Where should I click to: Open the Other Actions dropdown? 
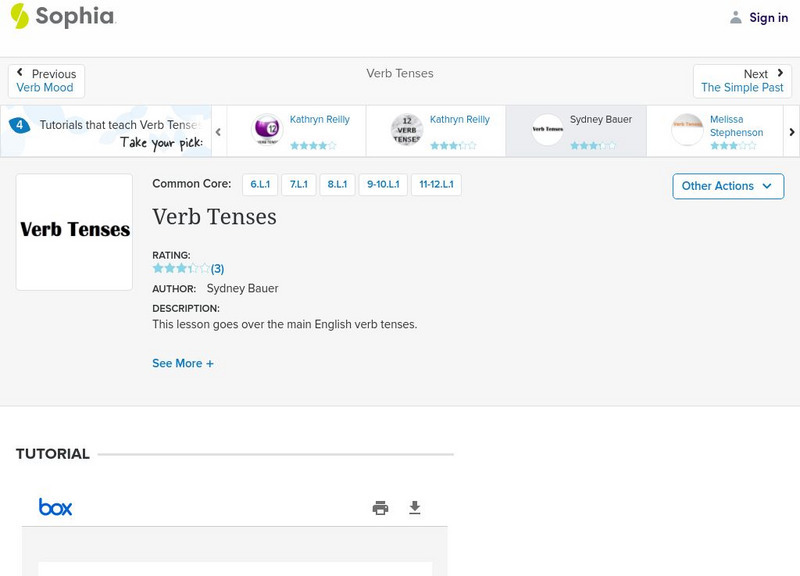pyautogui.click(x=727, y=186)
